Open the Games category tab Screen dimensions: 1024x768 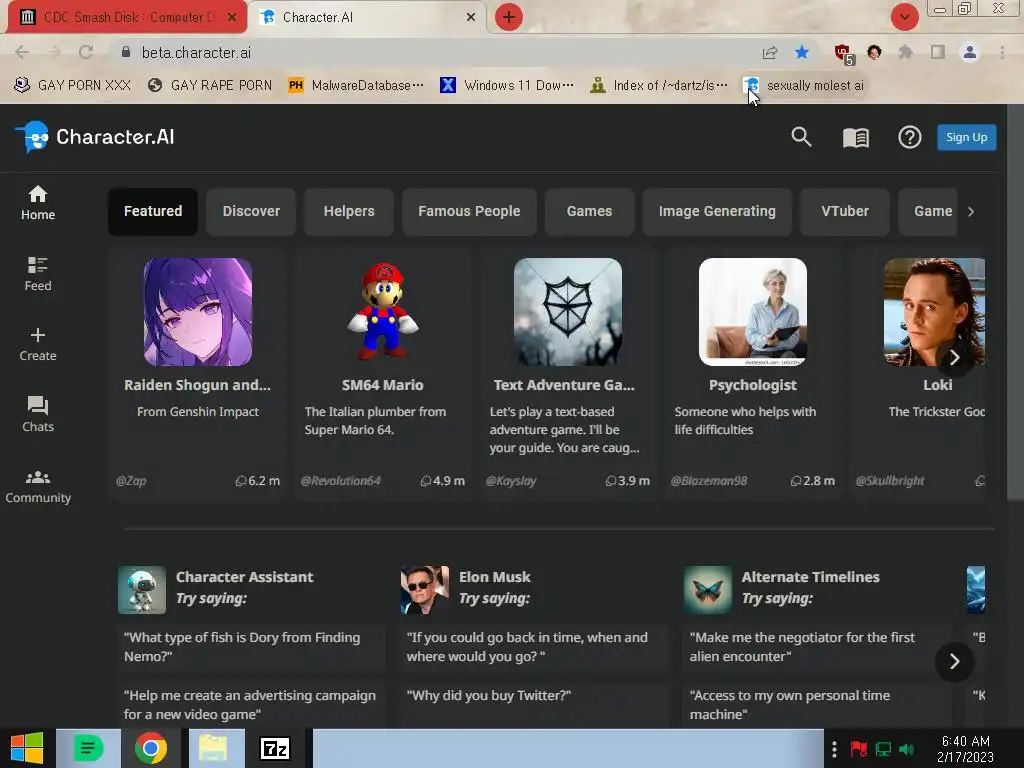(x=589, y=212)
